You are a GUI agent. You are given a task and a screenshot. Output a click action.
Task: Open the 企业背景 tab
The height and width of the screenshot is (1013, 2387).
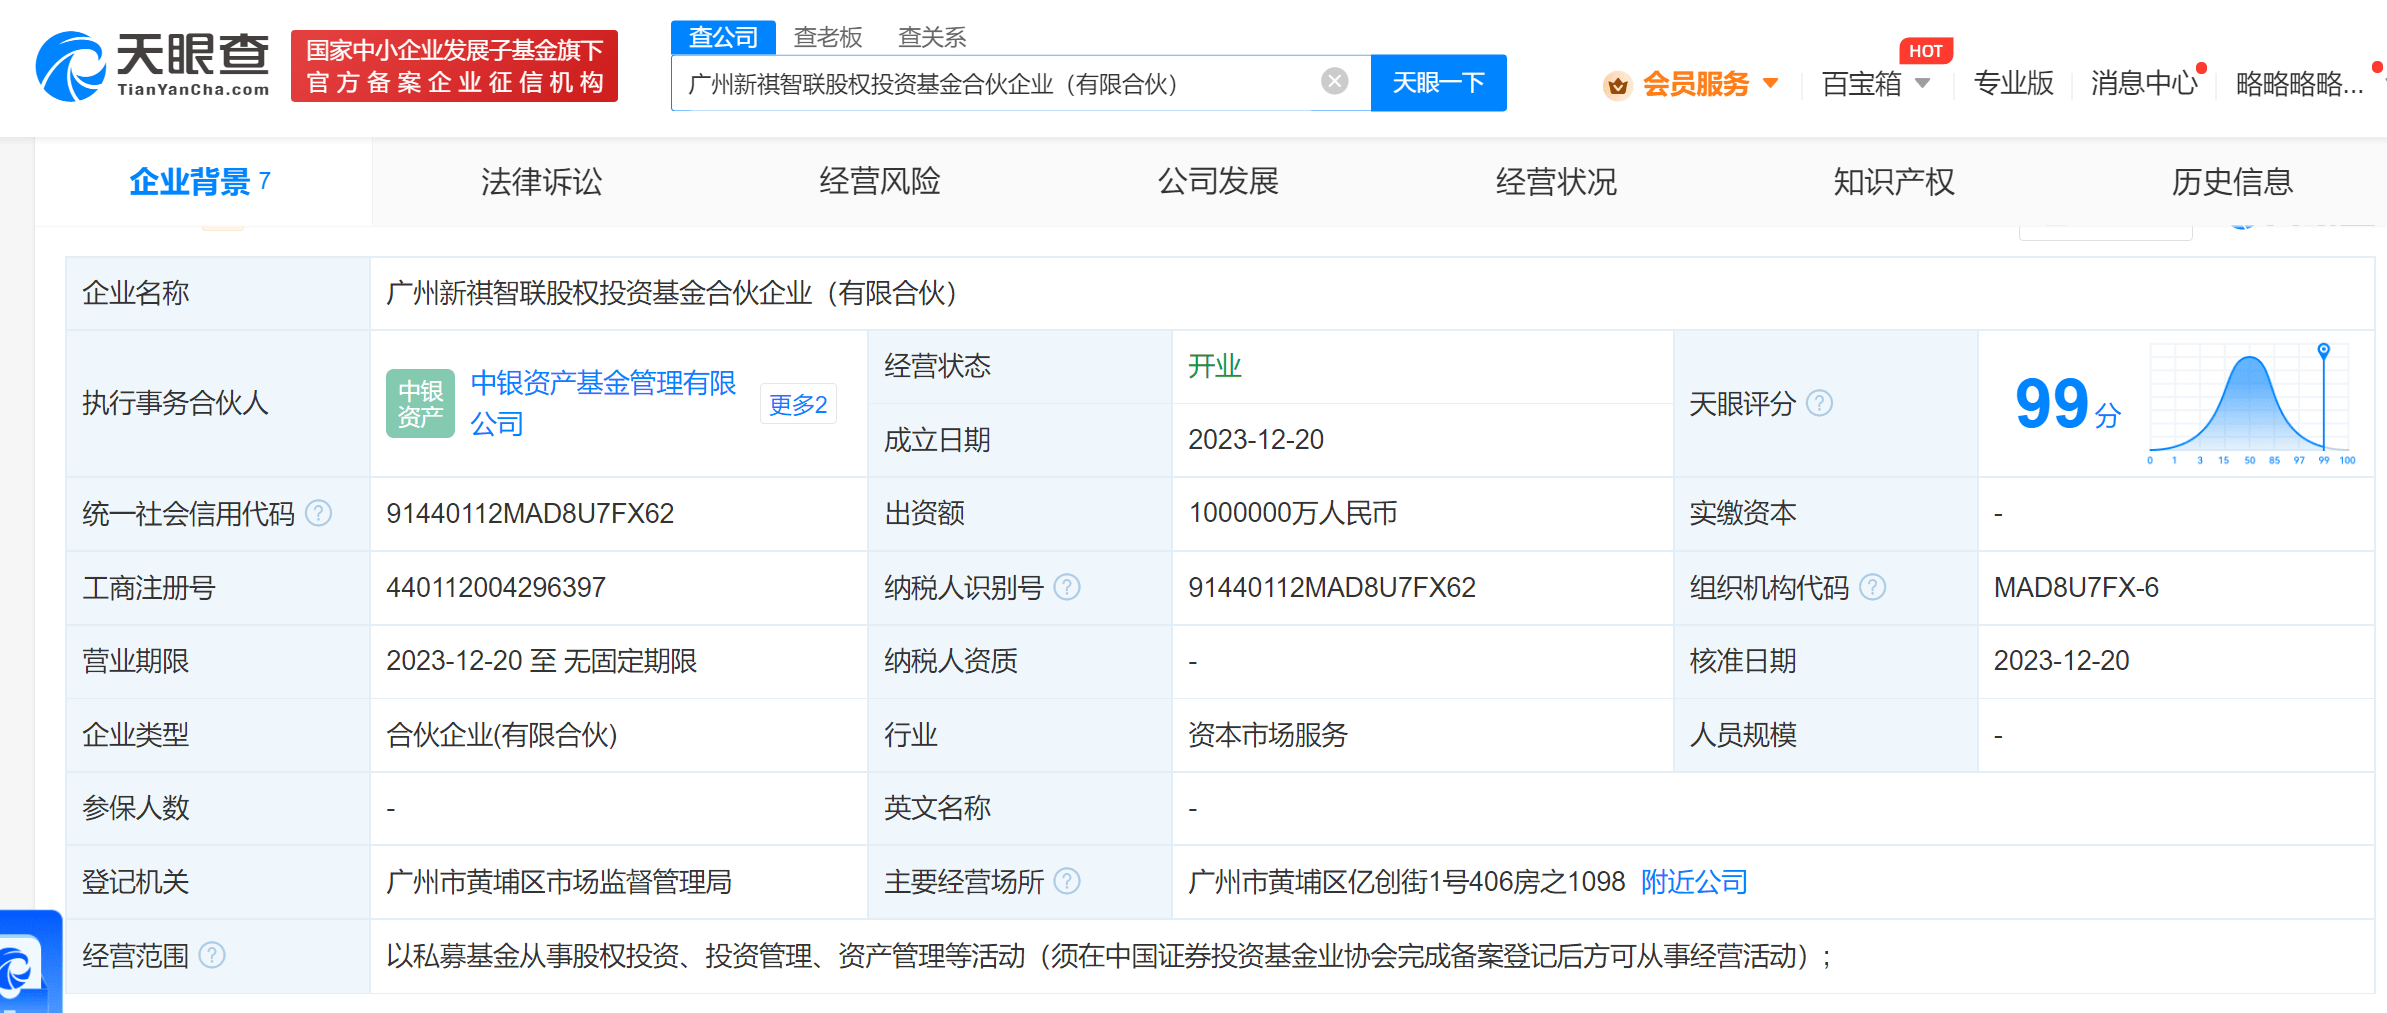pyautogui.click(x=203, y=182)
